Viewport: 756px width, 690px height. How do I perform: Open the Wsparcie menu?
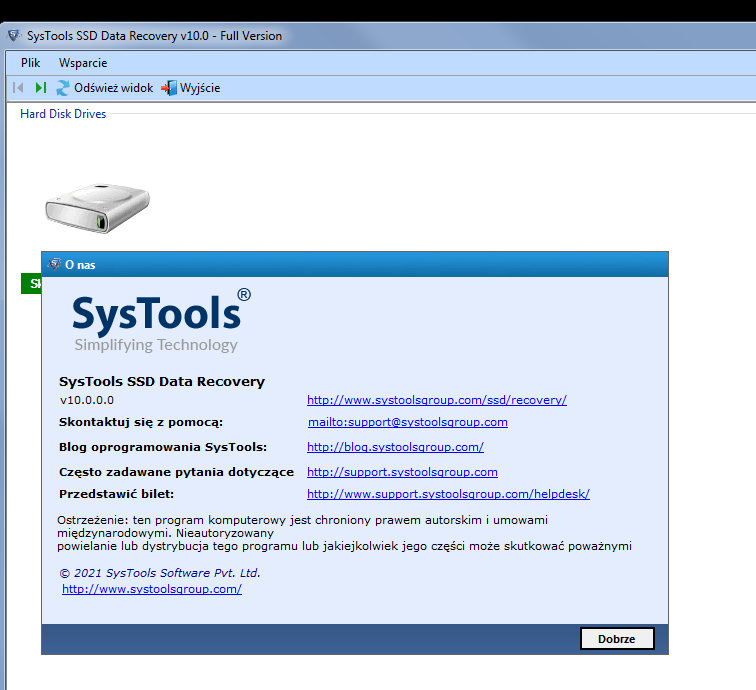pyautogui.click(x=83, y=63)
